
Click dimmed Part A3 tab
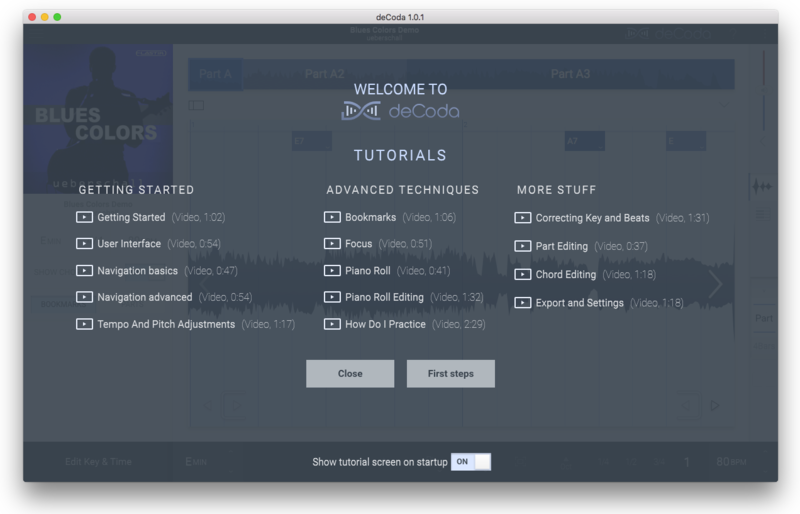pyautogui.click(x=570, y=74)
